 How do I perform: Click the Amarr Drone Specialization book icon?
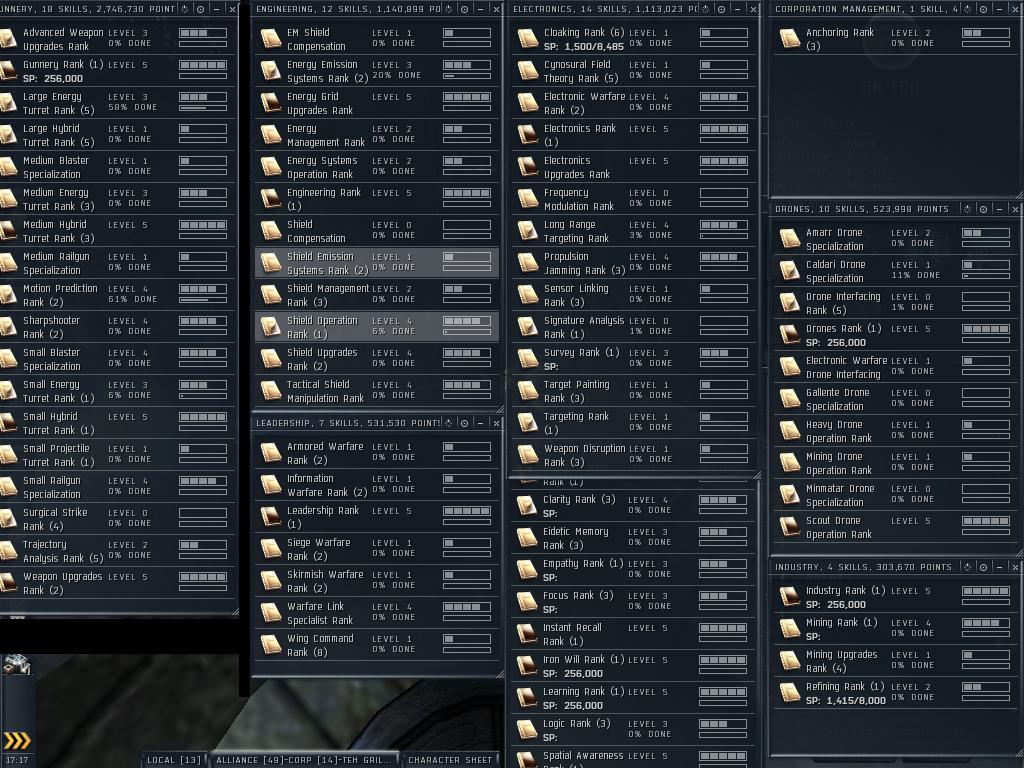coord(790,238)
